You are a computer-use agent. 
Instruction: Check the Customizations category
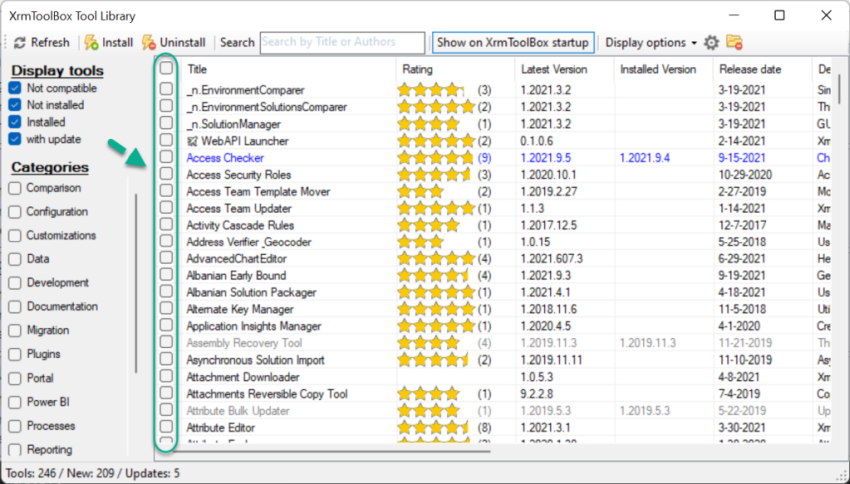[15, 236]
